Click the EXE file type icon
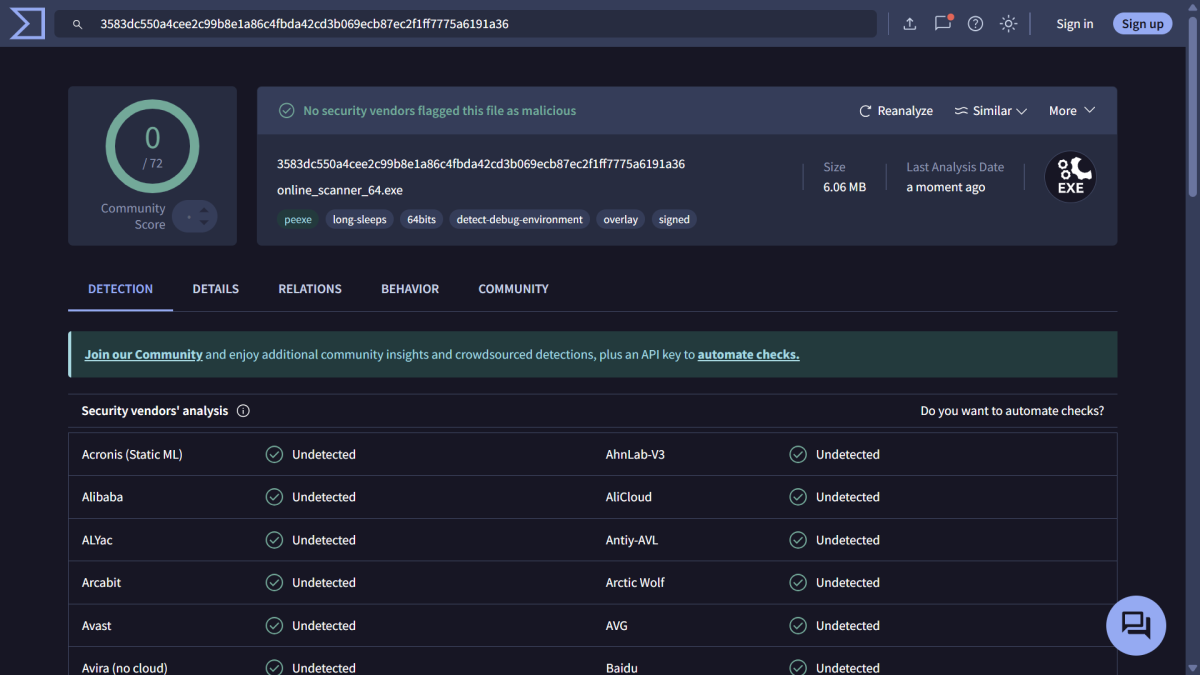Image resolution: width=1200 pixels, height=675 pixels. (x=1070, y=177)
